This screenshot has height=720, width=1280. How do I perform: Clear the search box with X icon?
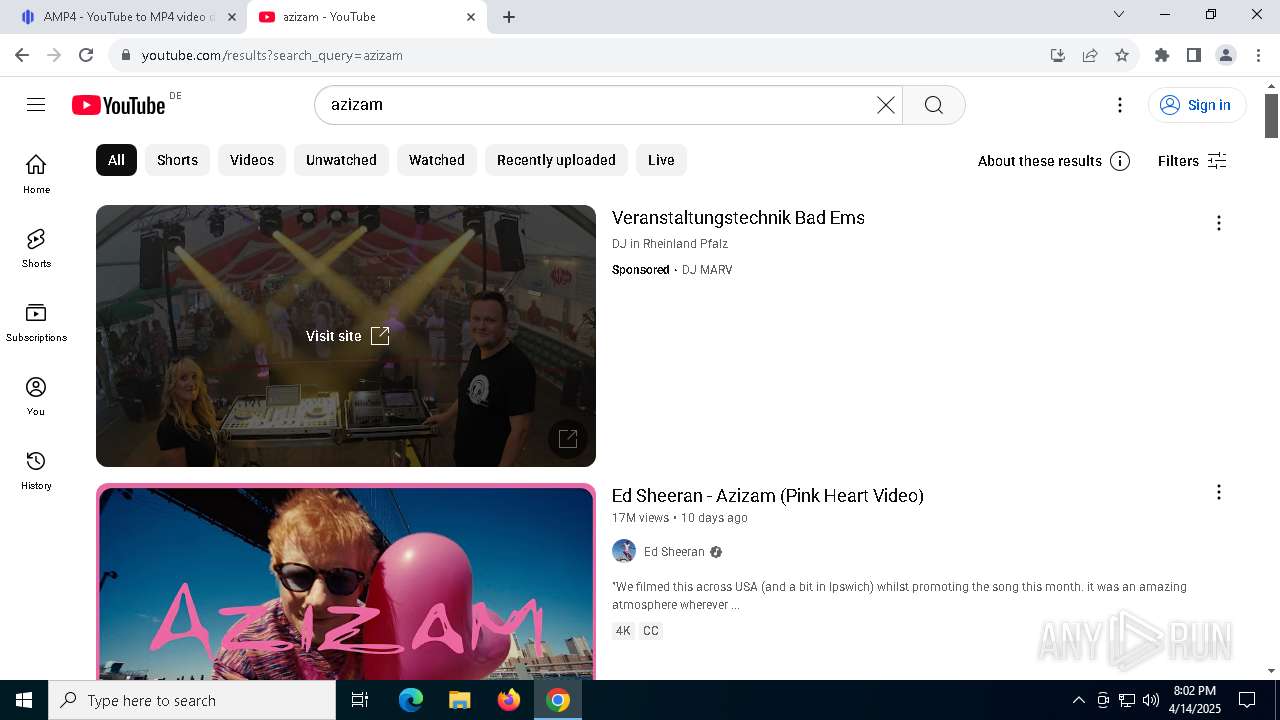(x=886, y=105)
